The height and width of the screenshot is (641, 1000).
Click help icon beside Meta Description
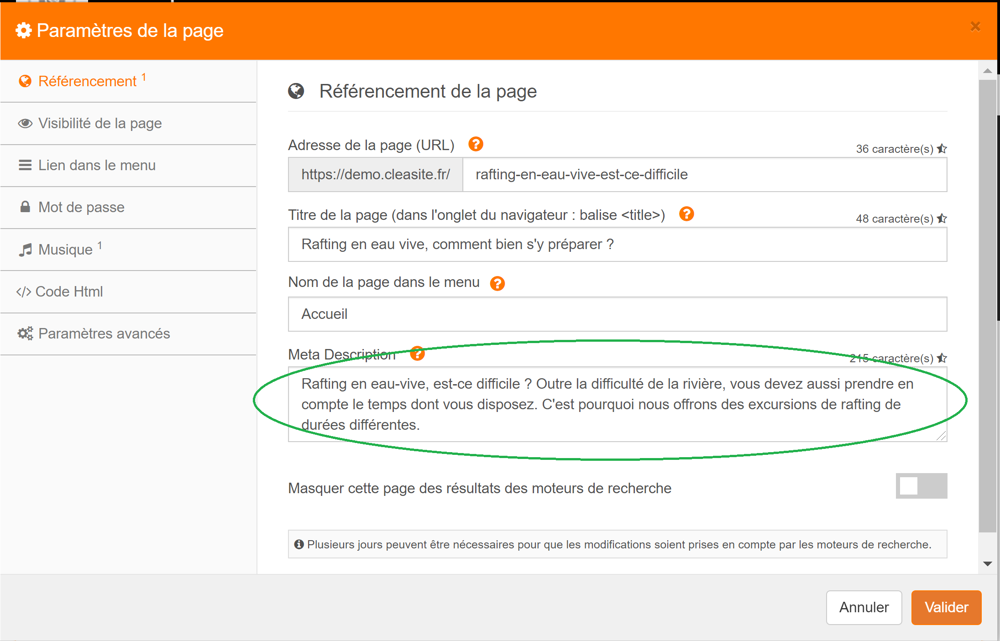click(418, 354)
